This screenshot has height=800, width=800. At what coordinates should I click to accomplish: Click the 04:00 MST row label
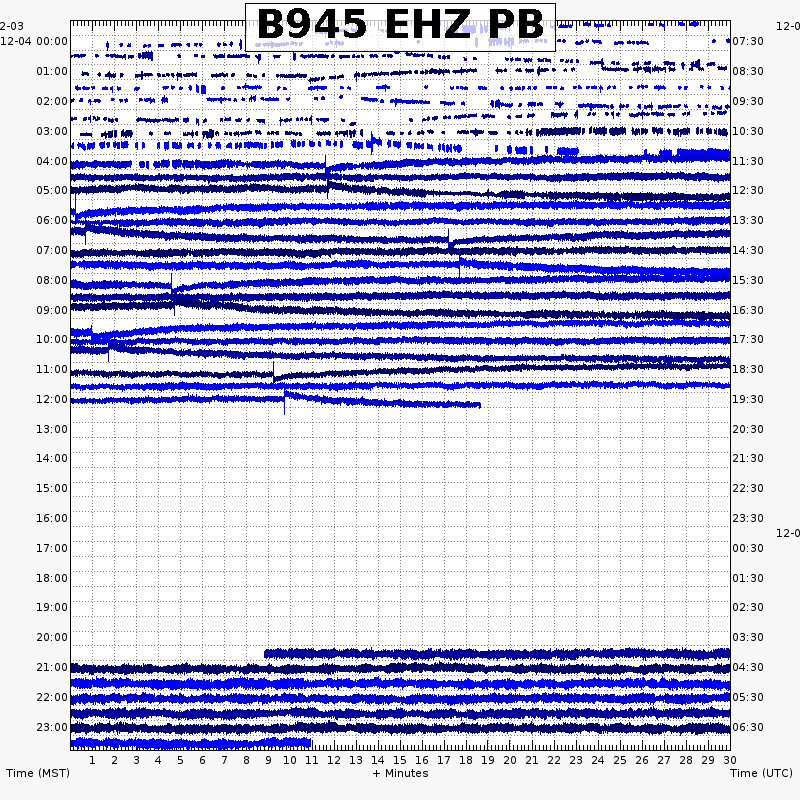[x=52, y=161]
